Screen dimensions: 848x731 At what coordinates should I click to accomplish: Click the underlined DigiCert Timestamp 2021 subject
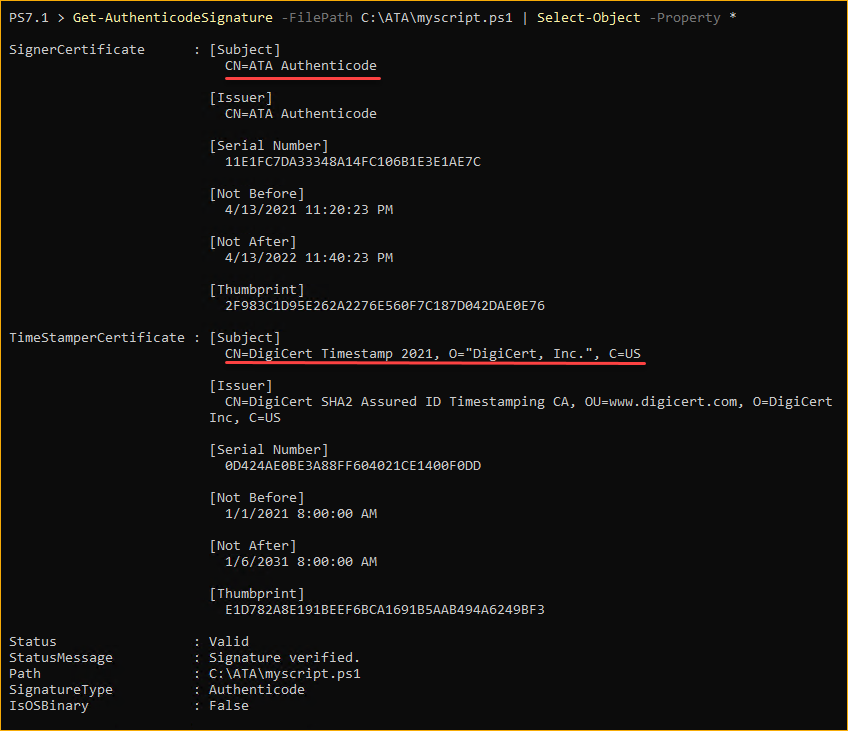pos(433,354)
